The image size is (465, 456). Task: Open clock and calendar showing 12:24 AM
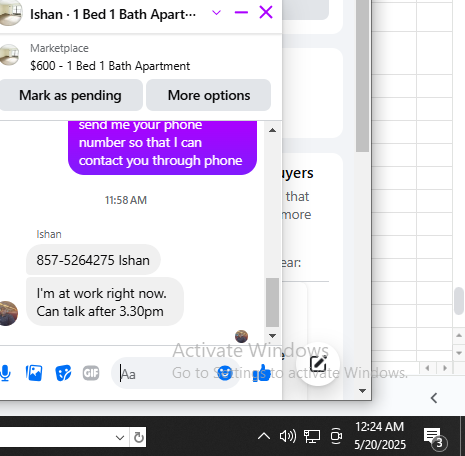(x=380, y=436)
